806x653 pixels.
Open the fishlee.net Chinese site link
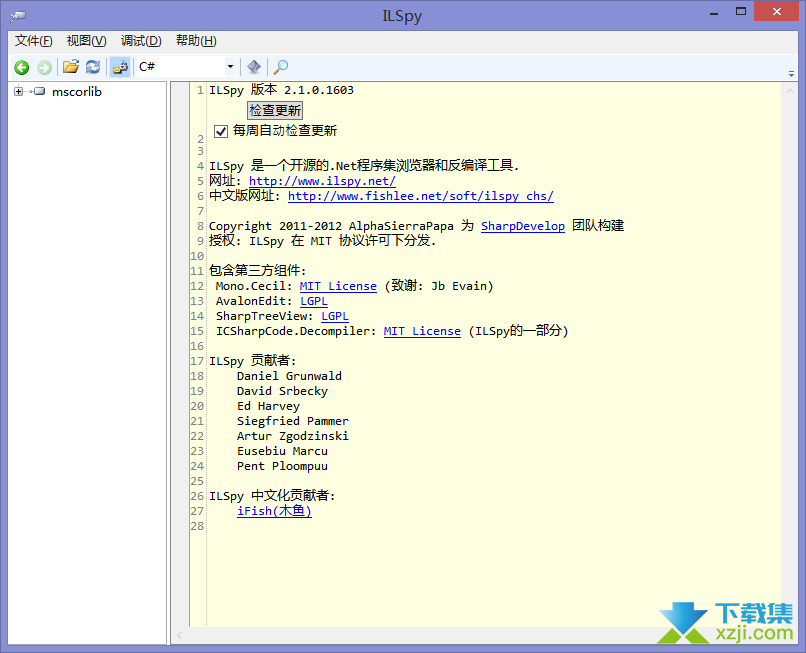tap(420, 196)
